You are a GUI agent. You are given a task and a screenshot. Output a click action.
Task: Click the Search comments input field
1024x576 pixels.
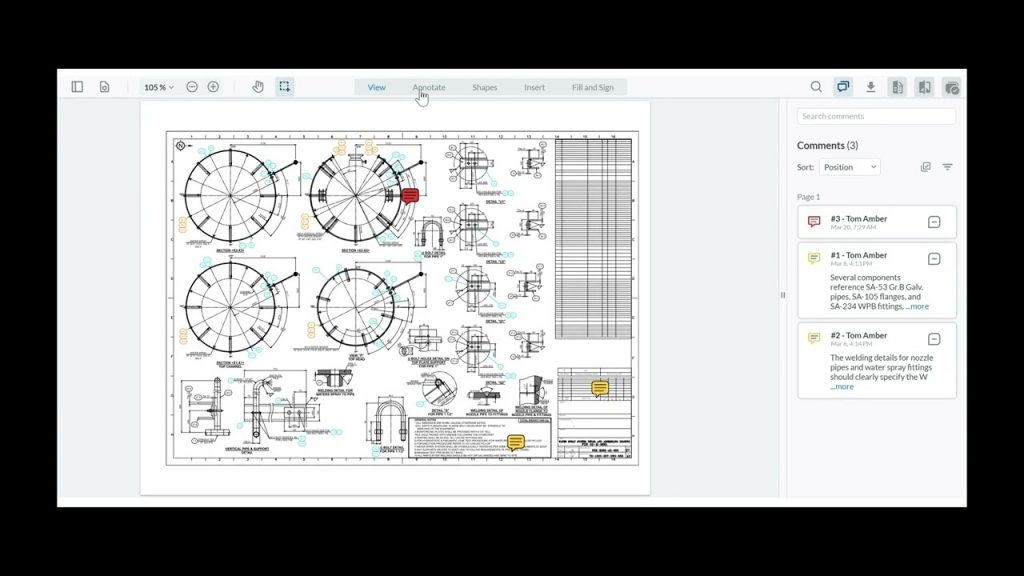(876, 117)
